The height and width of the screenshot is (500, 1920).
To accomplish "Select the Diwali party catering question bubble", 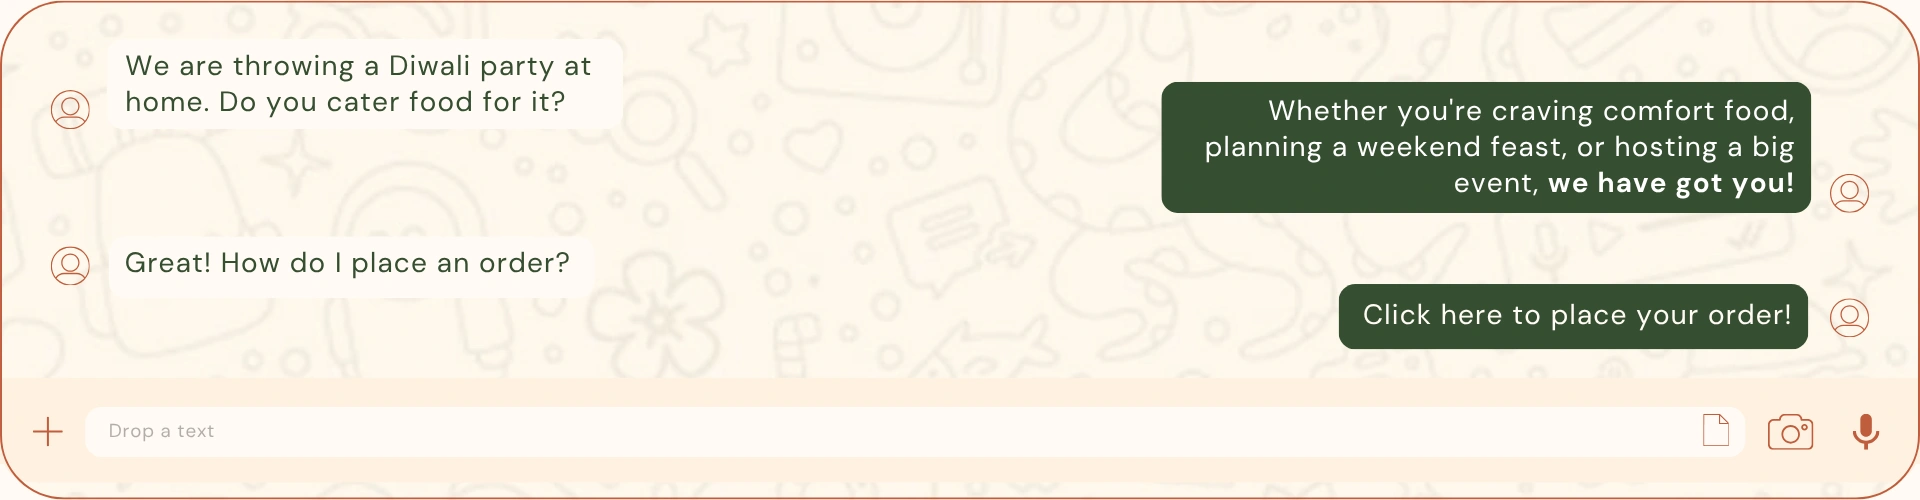I will tap(365, 83).
